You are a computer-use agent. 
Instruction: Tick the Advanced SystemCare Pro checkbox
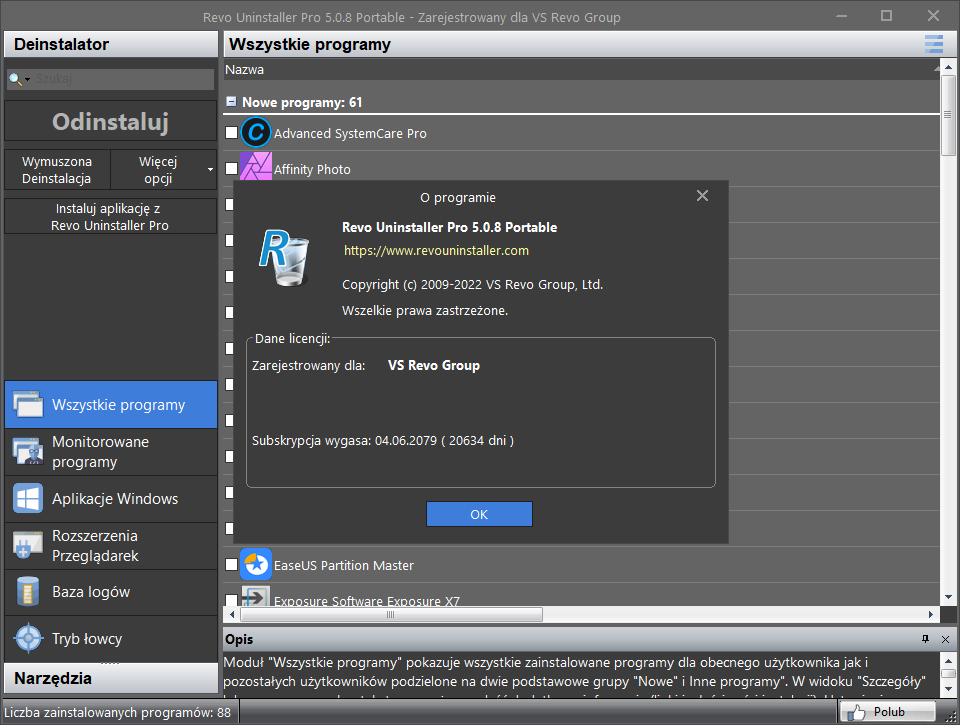click(x=231, y=132)
